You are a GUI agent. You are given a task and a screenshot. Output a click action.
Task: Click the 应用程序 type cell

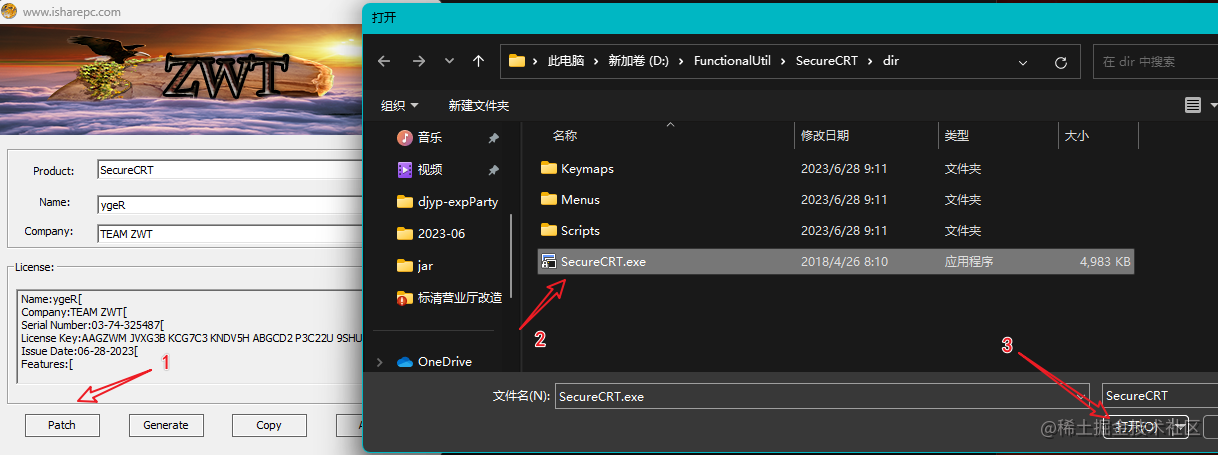click(x=968, y=262)
